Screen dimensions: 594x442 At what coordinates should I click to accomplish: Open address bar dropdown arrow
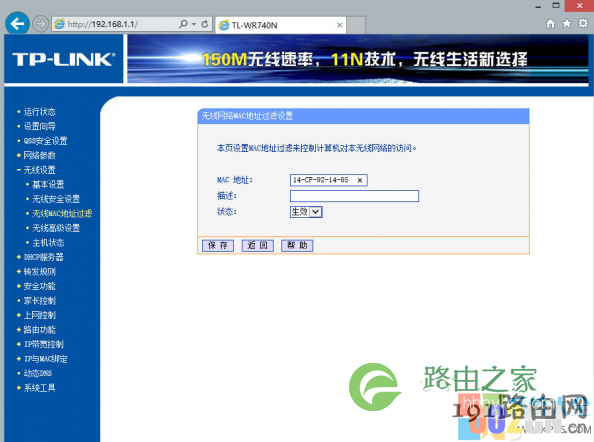click(194, 24)
